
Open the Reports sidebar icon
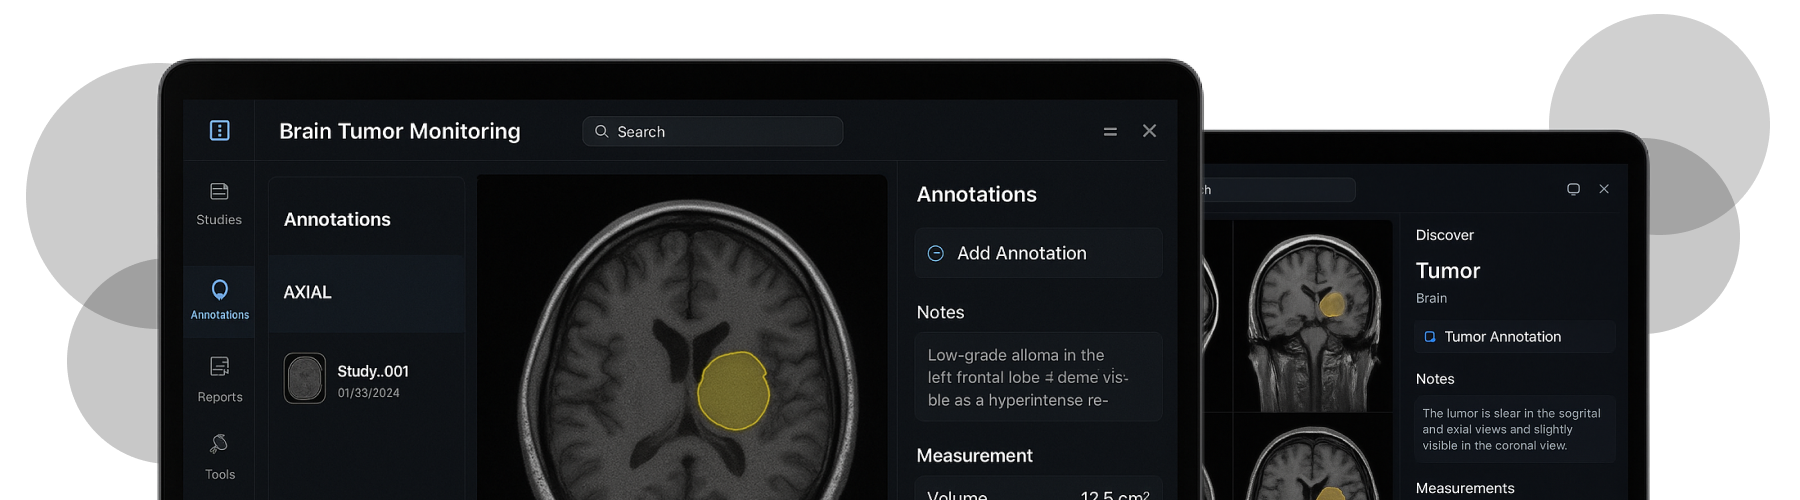coord(219,367)
